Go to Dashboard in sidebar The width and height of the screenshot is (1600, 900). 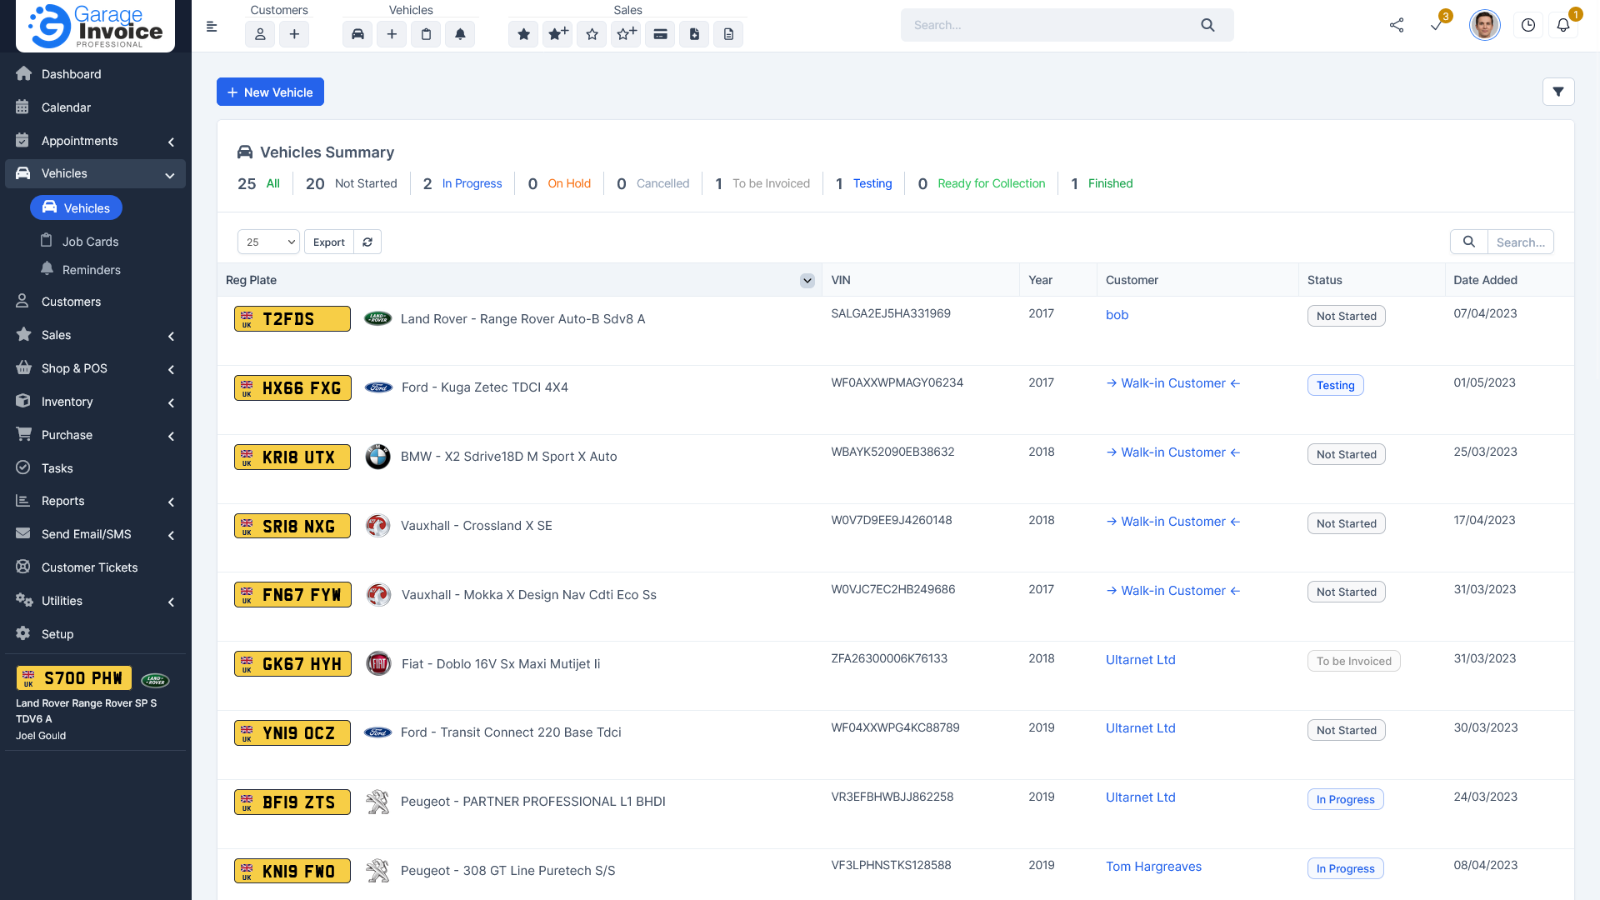tap(71, 74)
